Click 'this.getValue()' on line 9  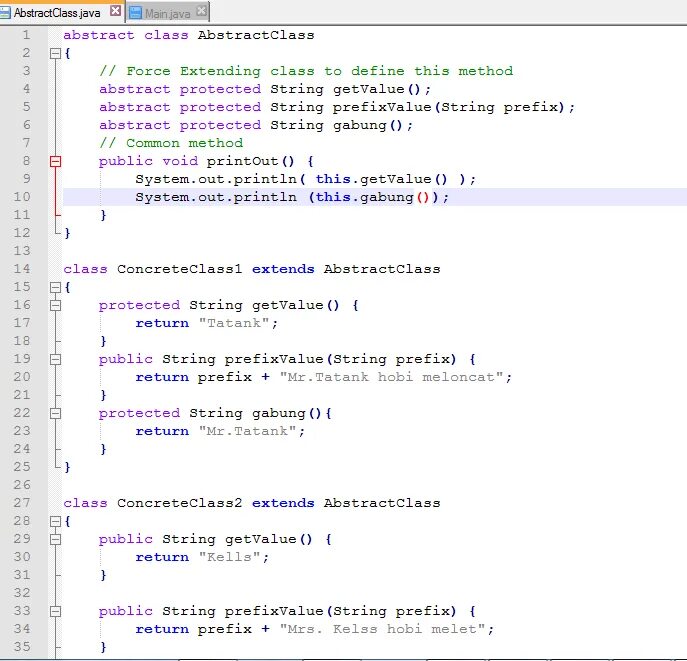pos(381,179)
